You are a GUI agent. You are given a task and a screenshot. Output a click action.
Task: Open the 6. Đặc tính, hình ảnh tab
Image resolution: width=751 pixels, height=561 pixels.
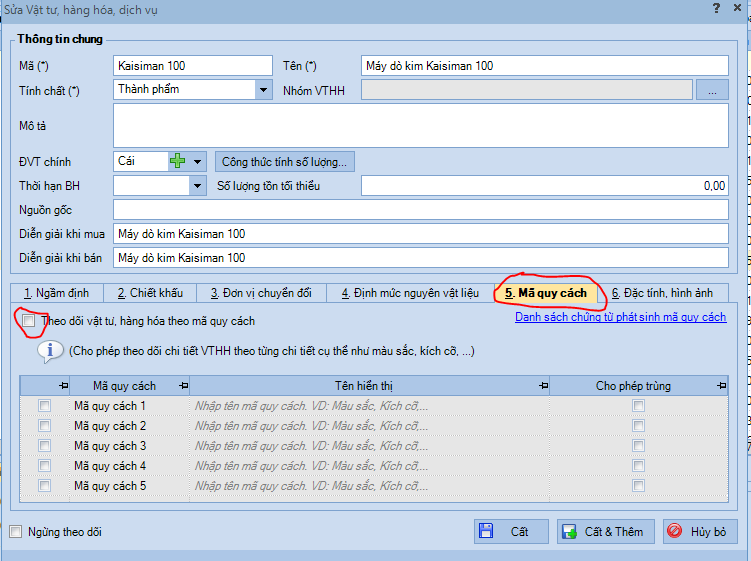661,293
